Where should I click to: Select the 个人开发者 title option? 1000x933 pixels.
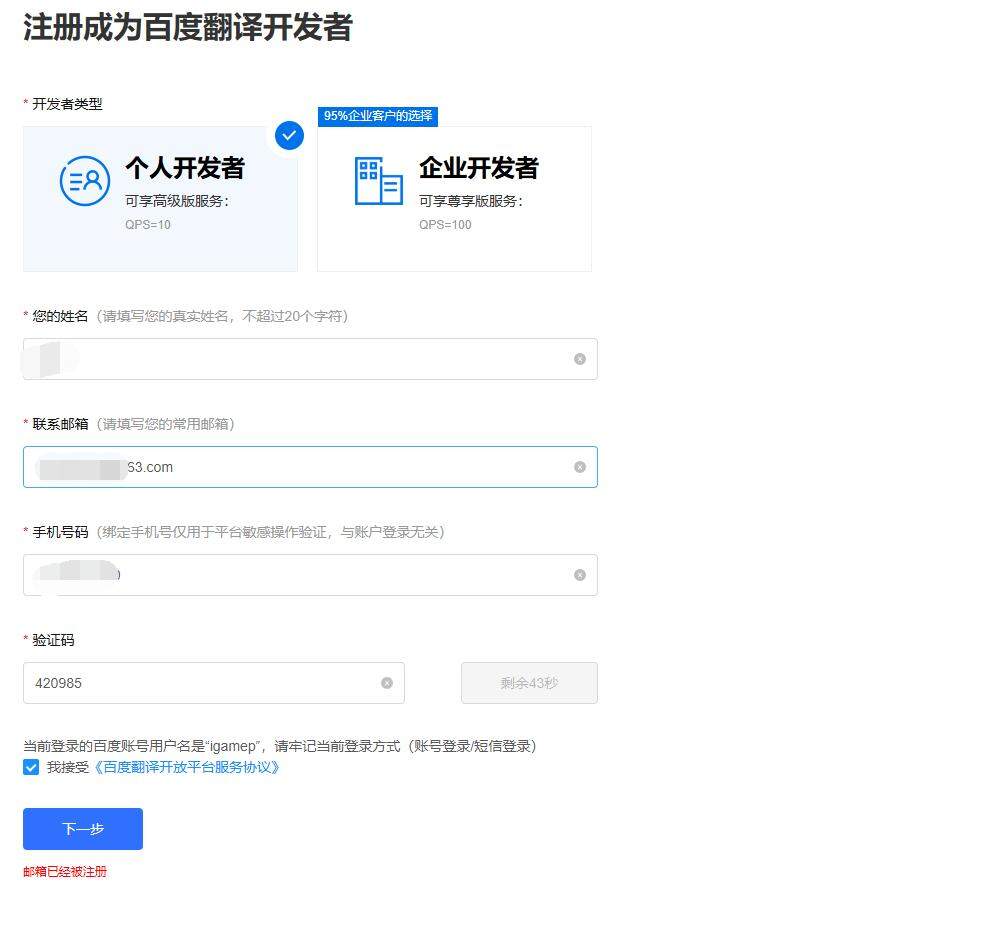click(184, 168)
